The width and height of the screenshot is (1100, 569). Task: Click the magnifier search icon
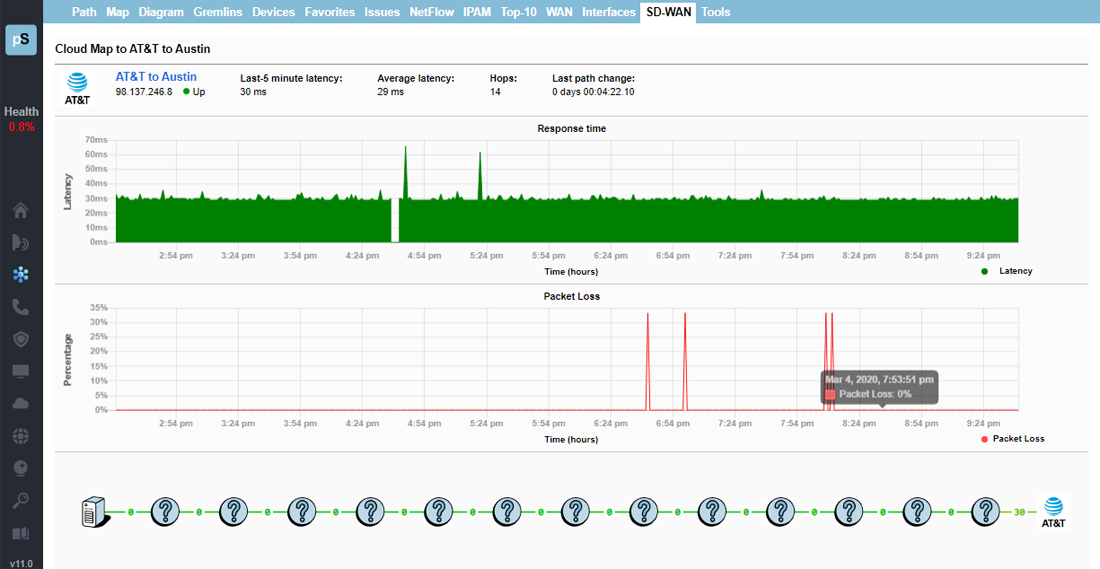21,500
